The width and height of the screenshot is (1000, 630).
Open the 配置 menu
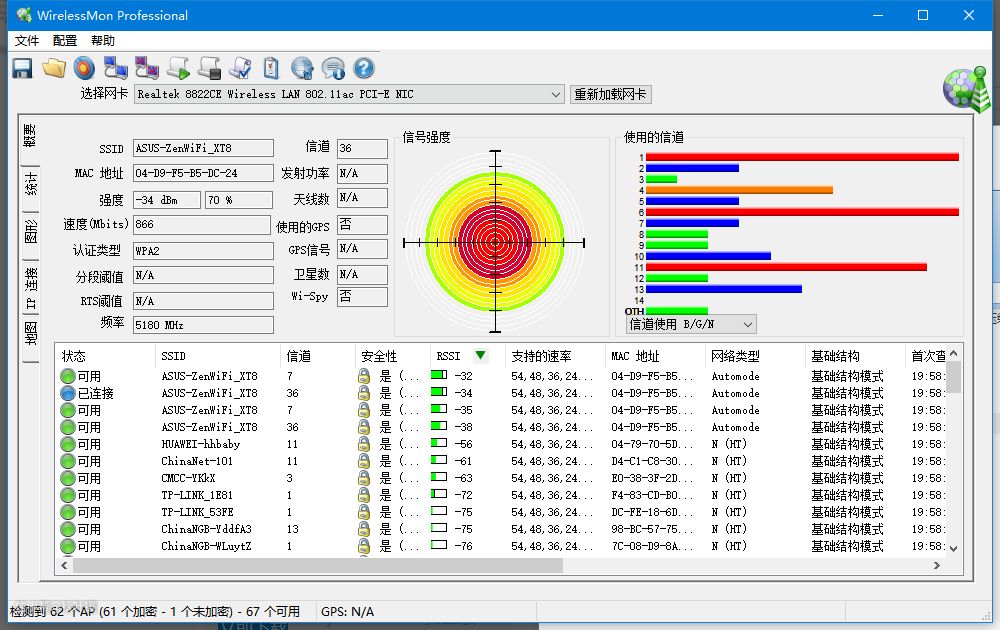click(x=65, y=41)
